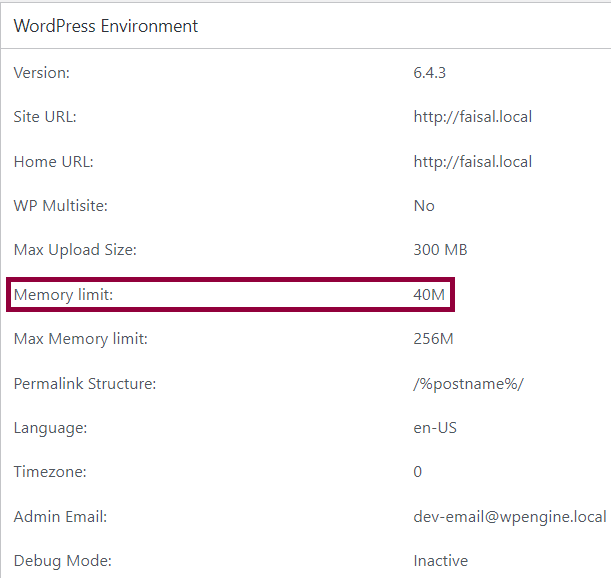
Task: Select the WP Multisite value No
Action: [x=424, y=206]
